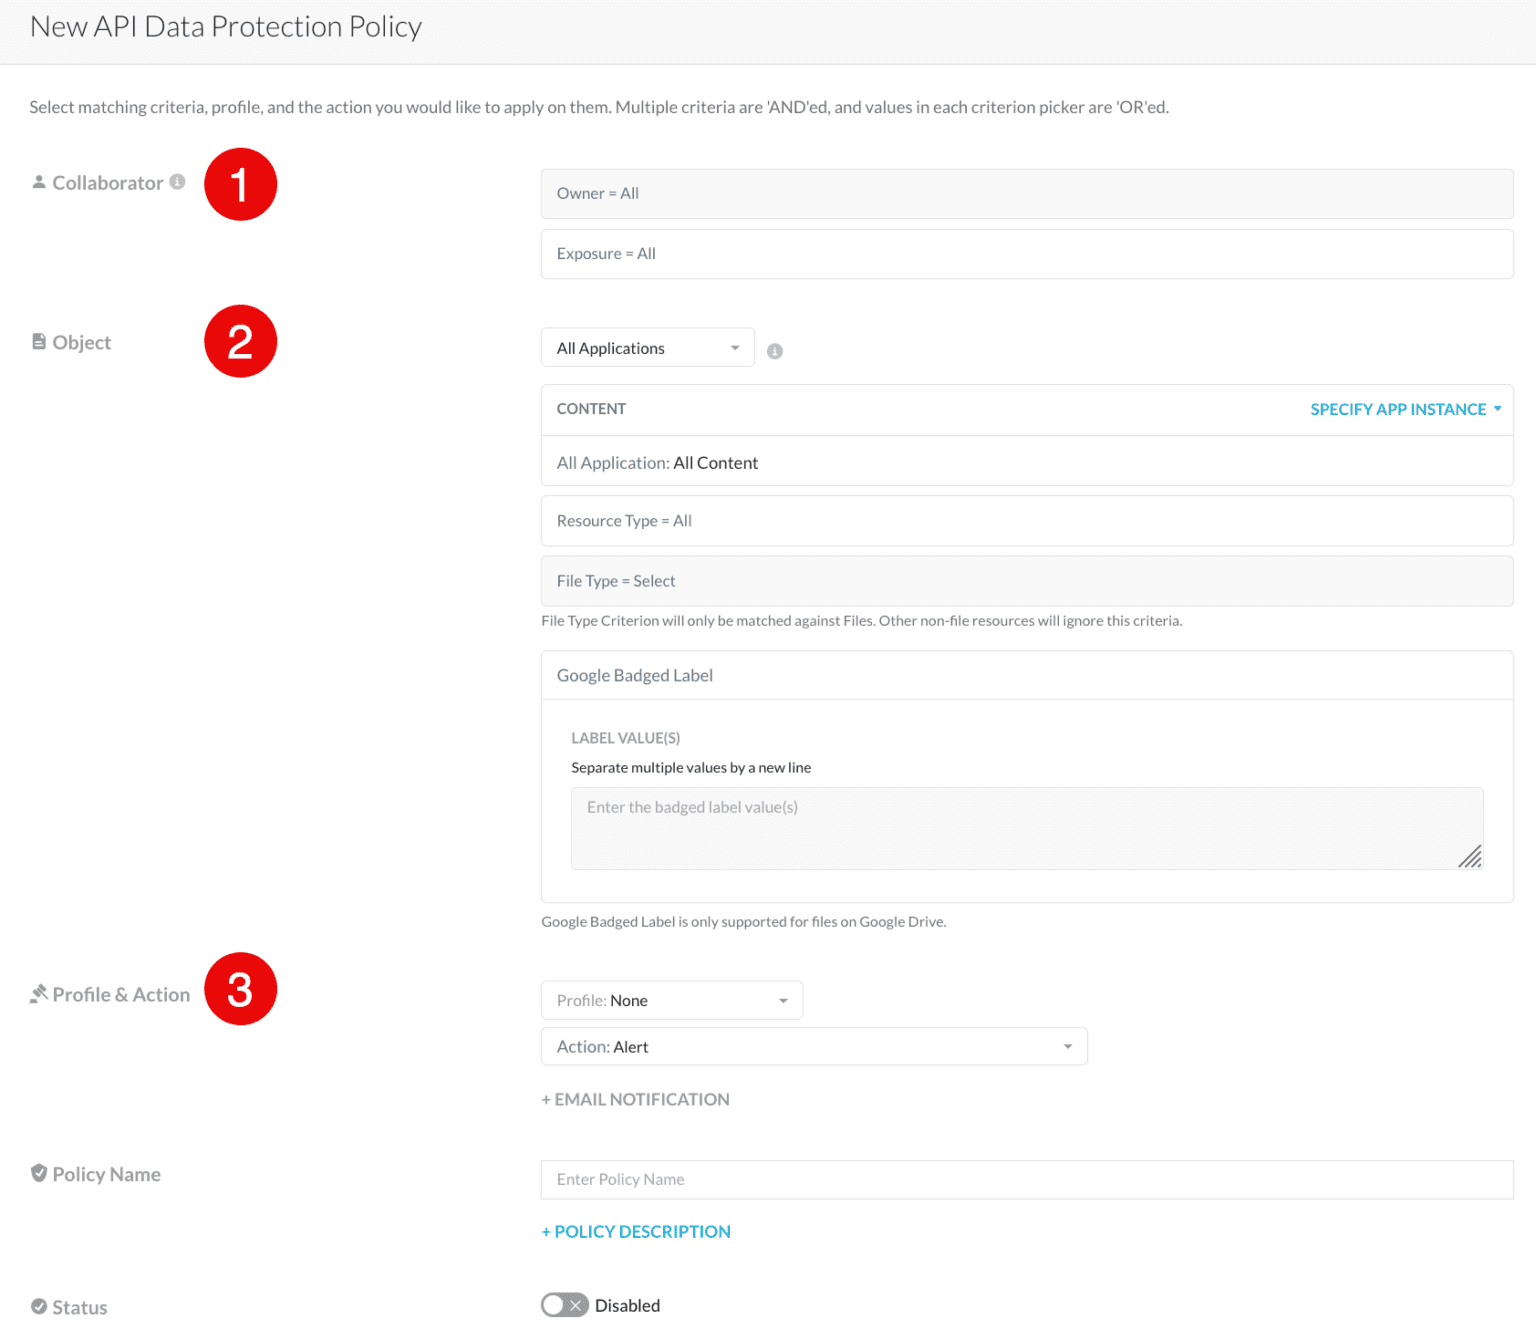
Task: Click the Enter Policy Name field
Action: [1026, 1179]
